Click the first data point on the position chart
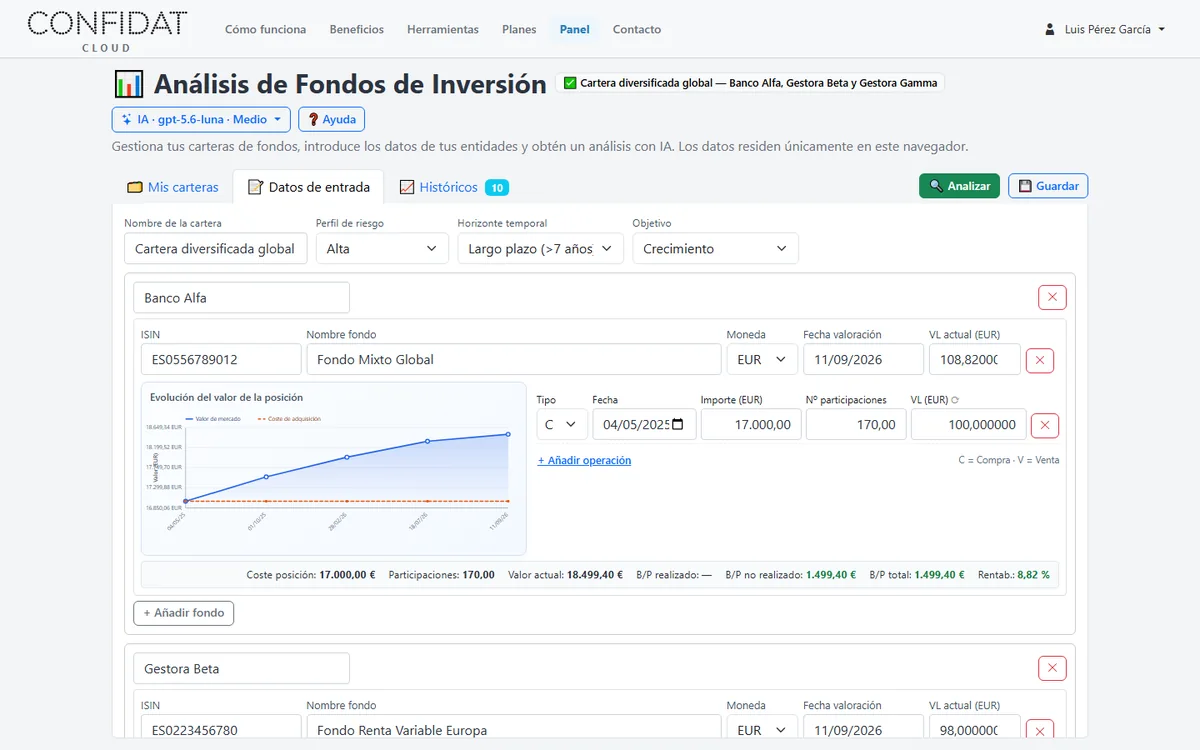 [186, 501]
